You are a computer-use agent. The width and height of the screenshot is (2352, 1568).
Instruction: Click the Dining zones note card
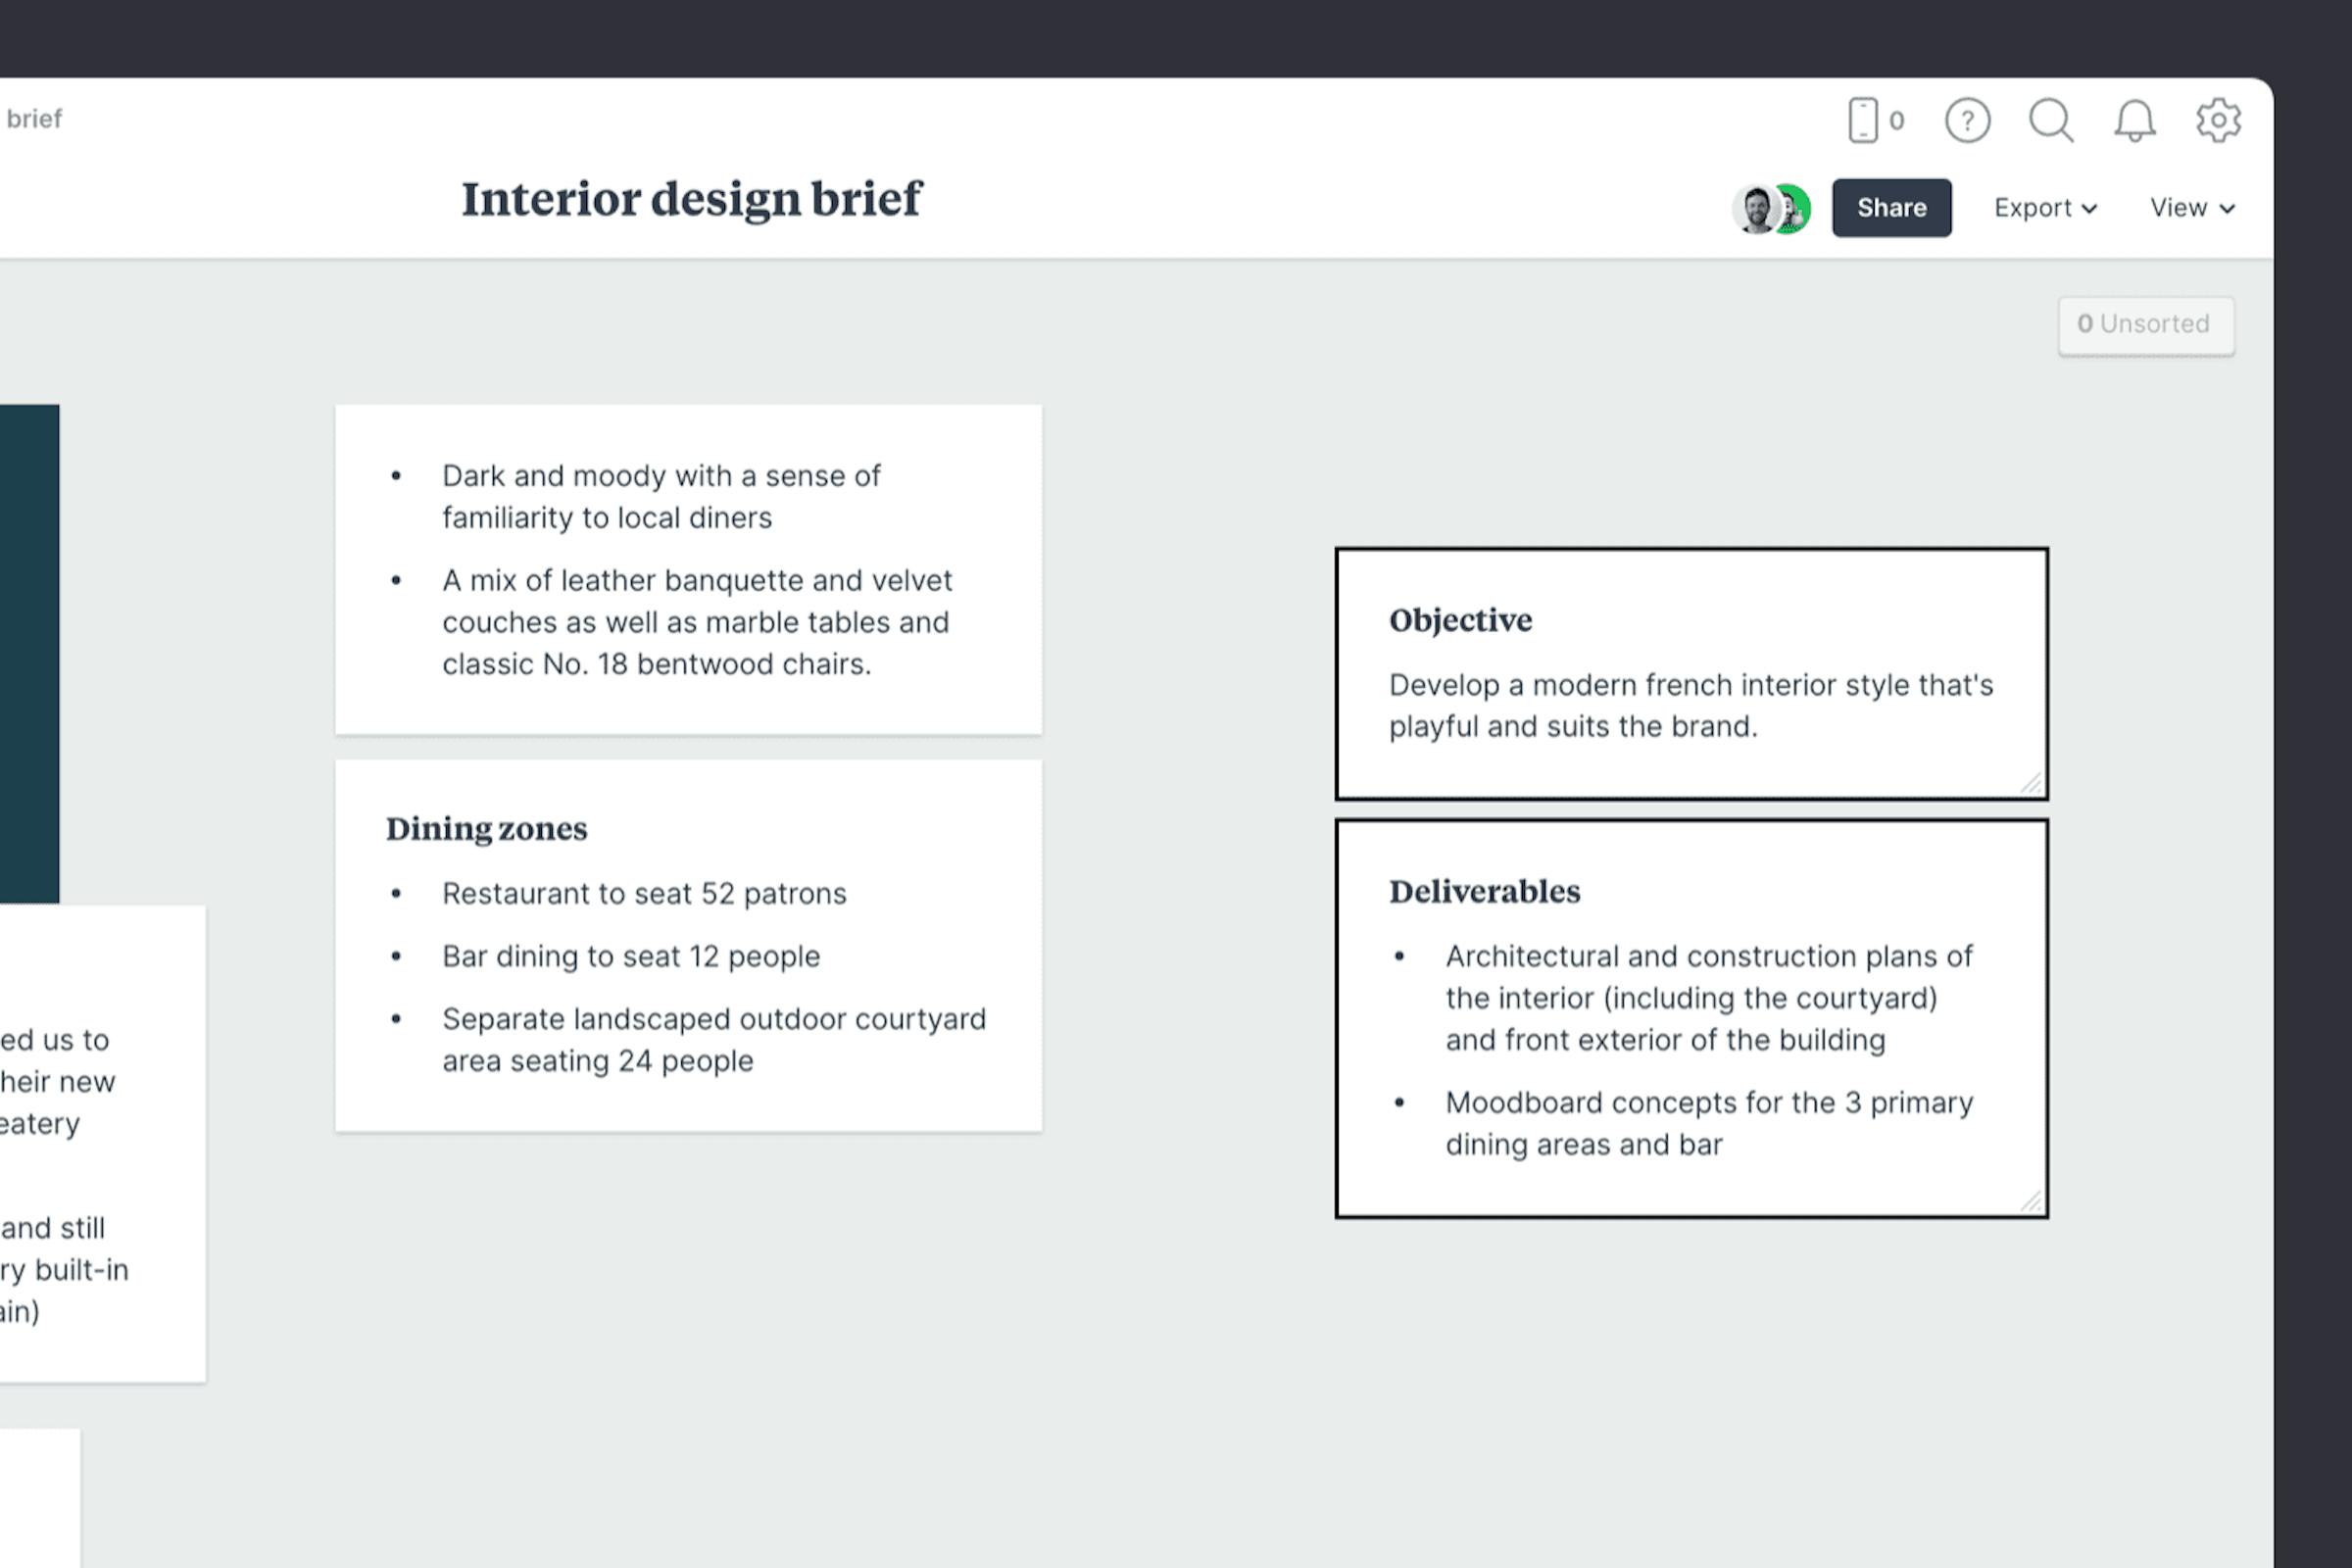click(x=688, y=944)
